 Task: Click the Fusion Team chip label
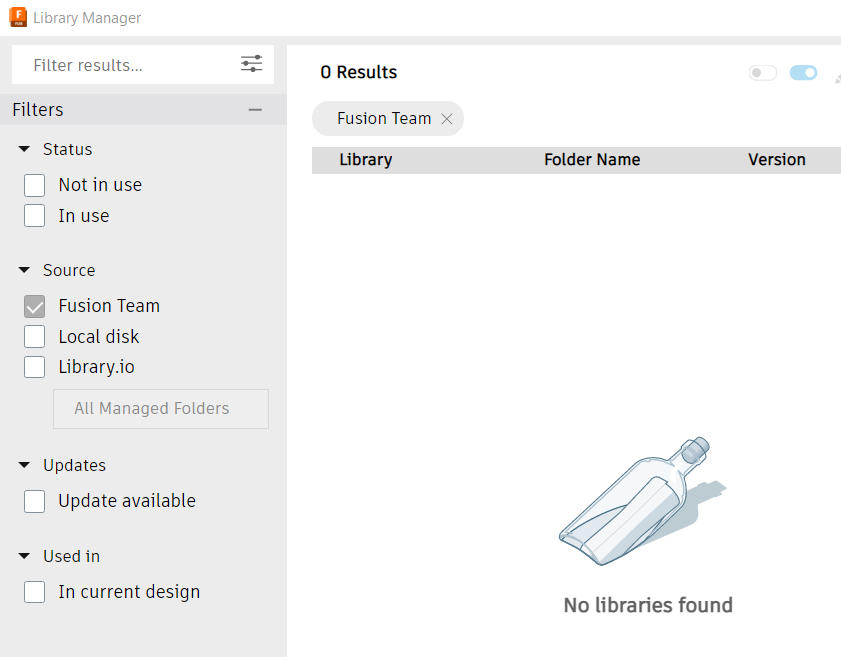(384, 119)
